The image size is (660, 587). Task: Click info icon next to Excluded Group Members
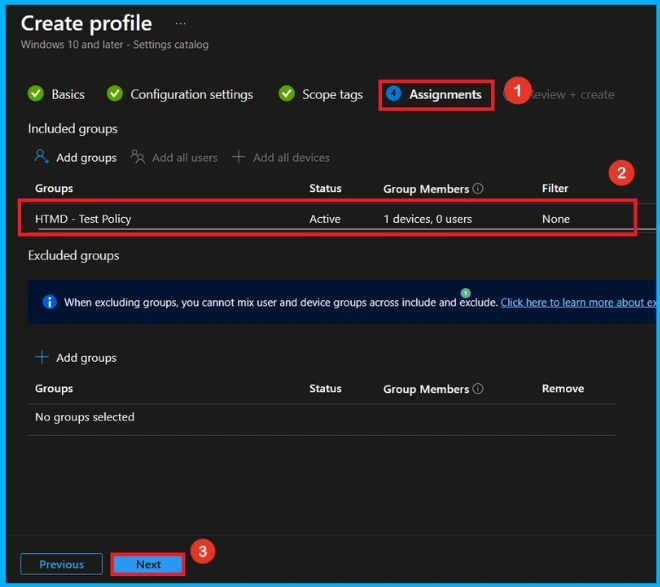coord(478,388)
